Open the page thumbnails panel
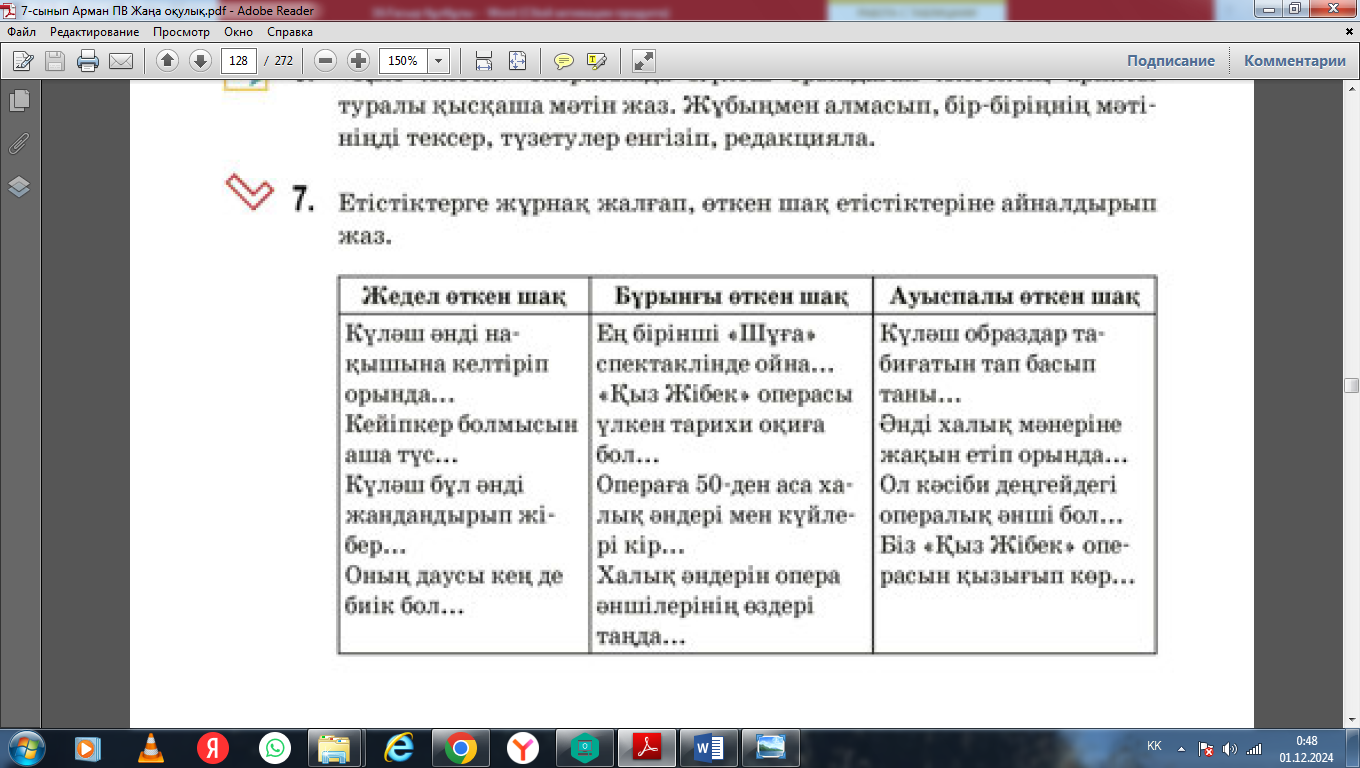 pyautogui.click(x=18, y=100)
